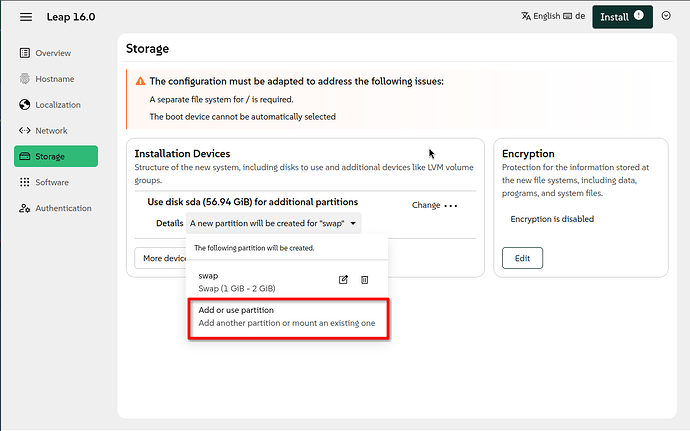Open the hamburger navigation menu
The image size is (690, 431).
click(26, 17)
